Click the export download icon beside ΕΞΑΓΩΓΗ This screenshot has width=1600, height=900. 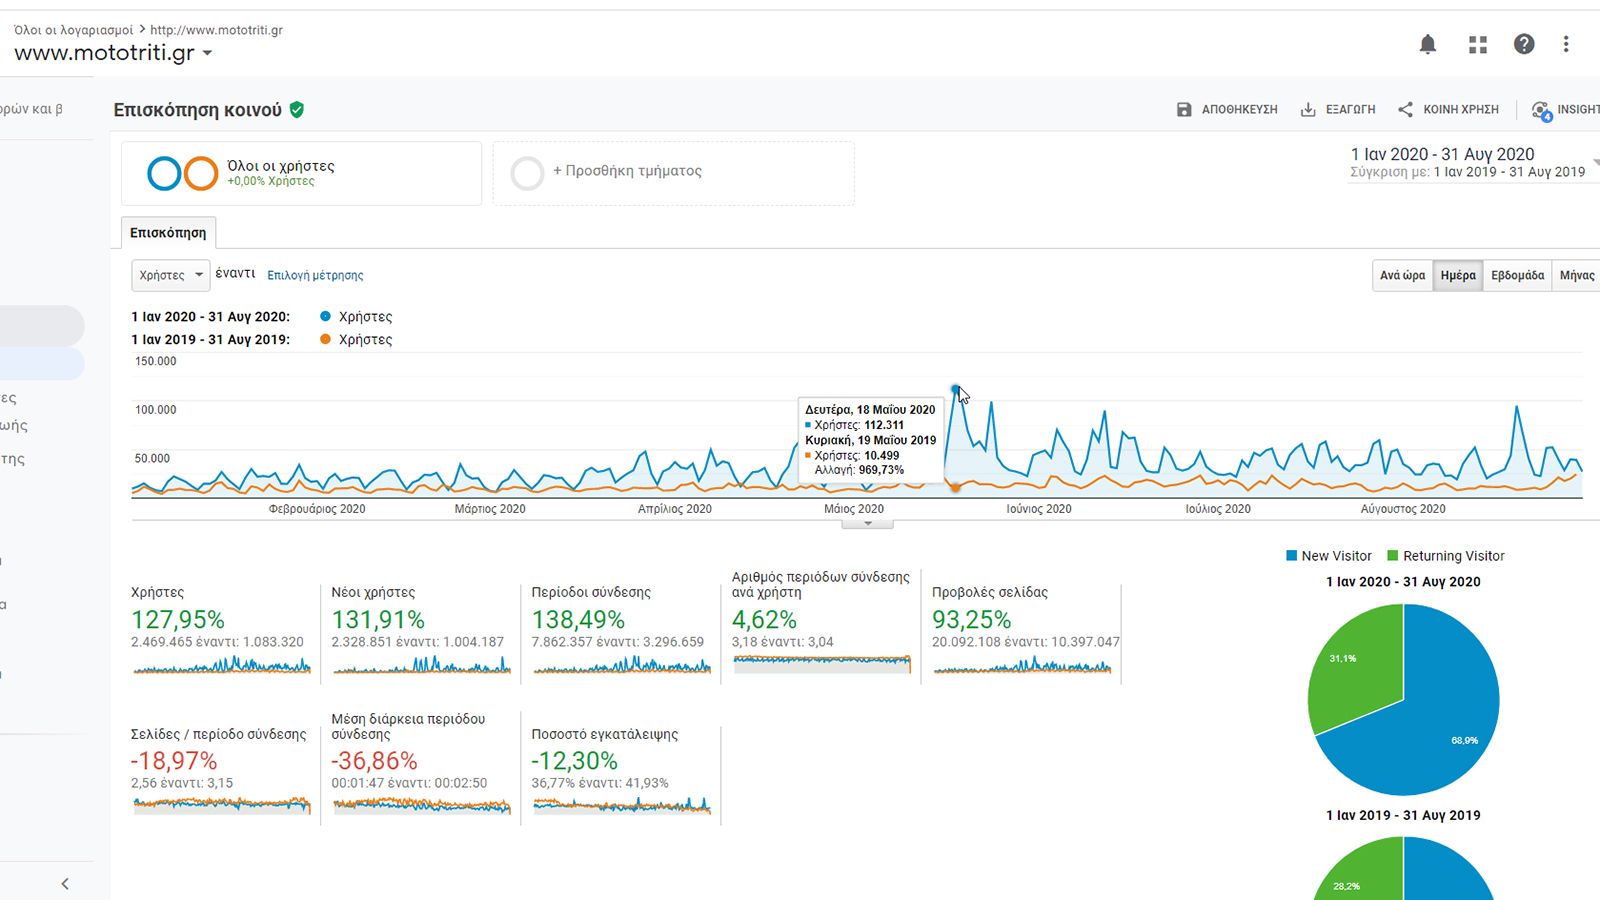click(x=1308, y=109)
